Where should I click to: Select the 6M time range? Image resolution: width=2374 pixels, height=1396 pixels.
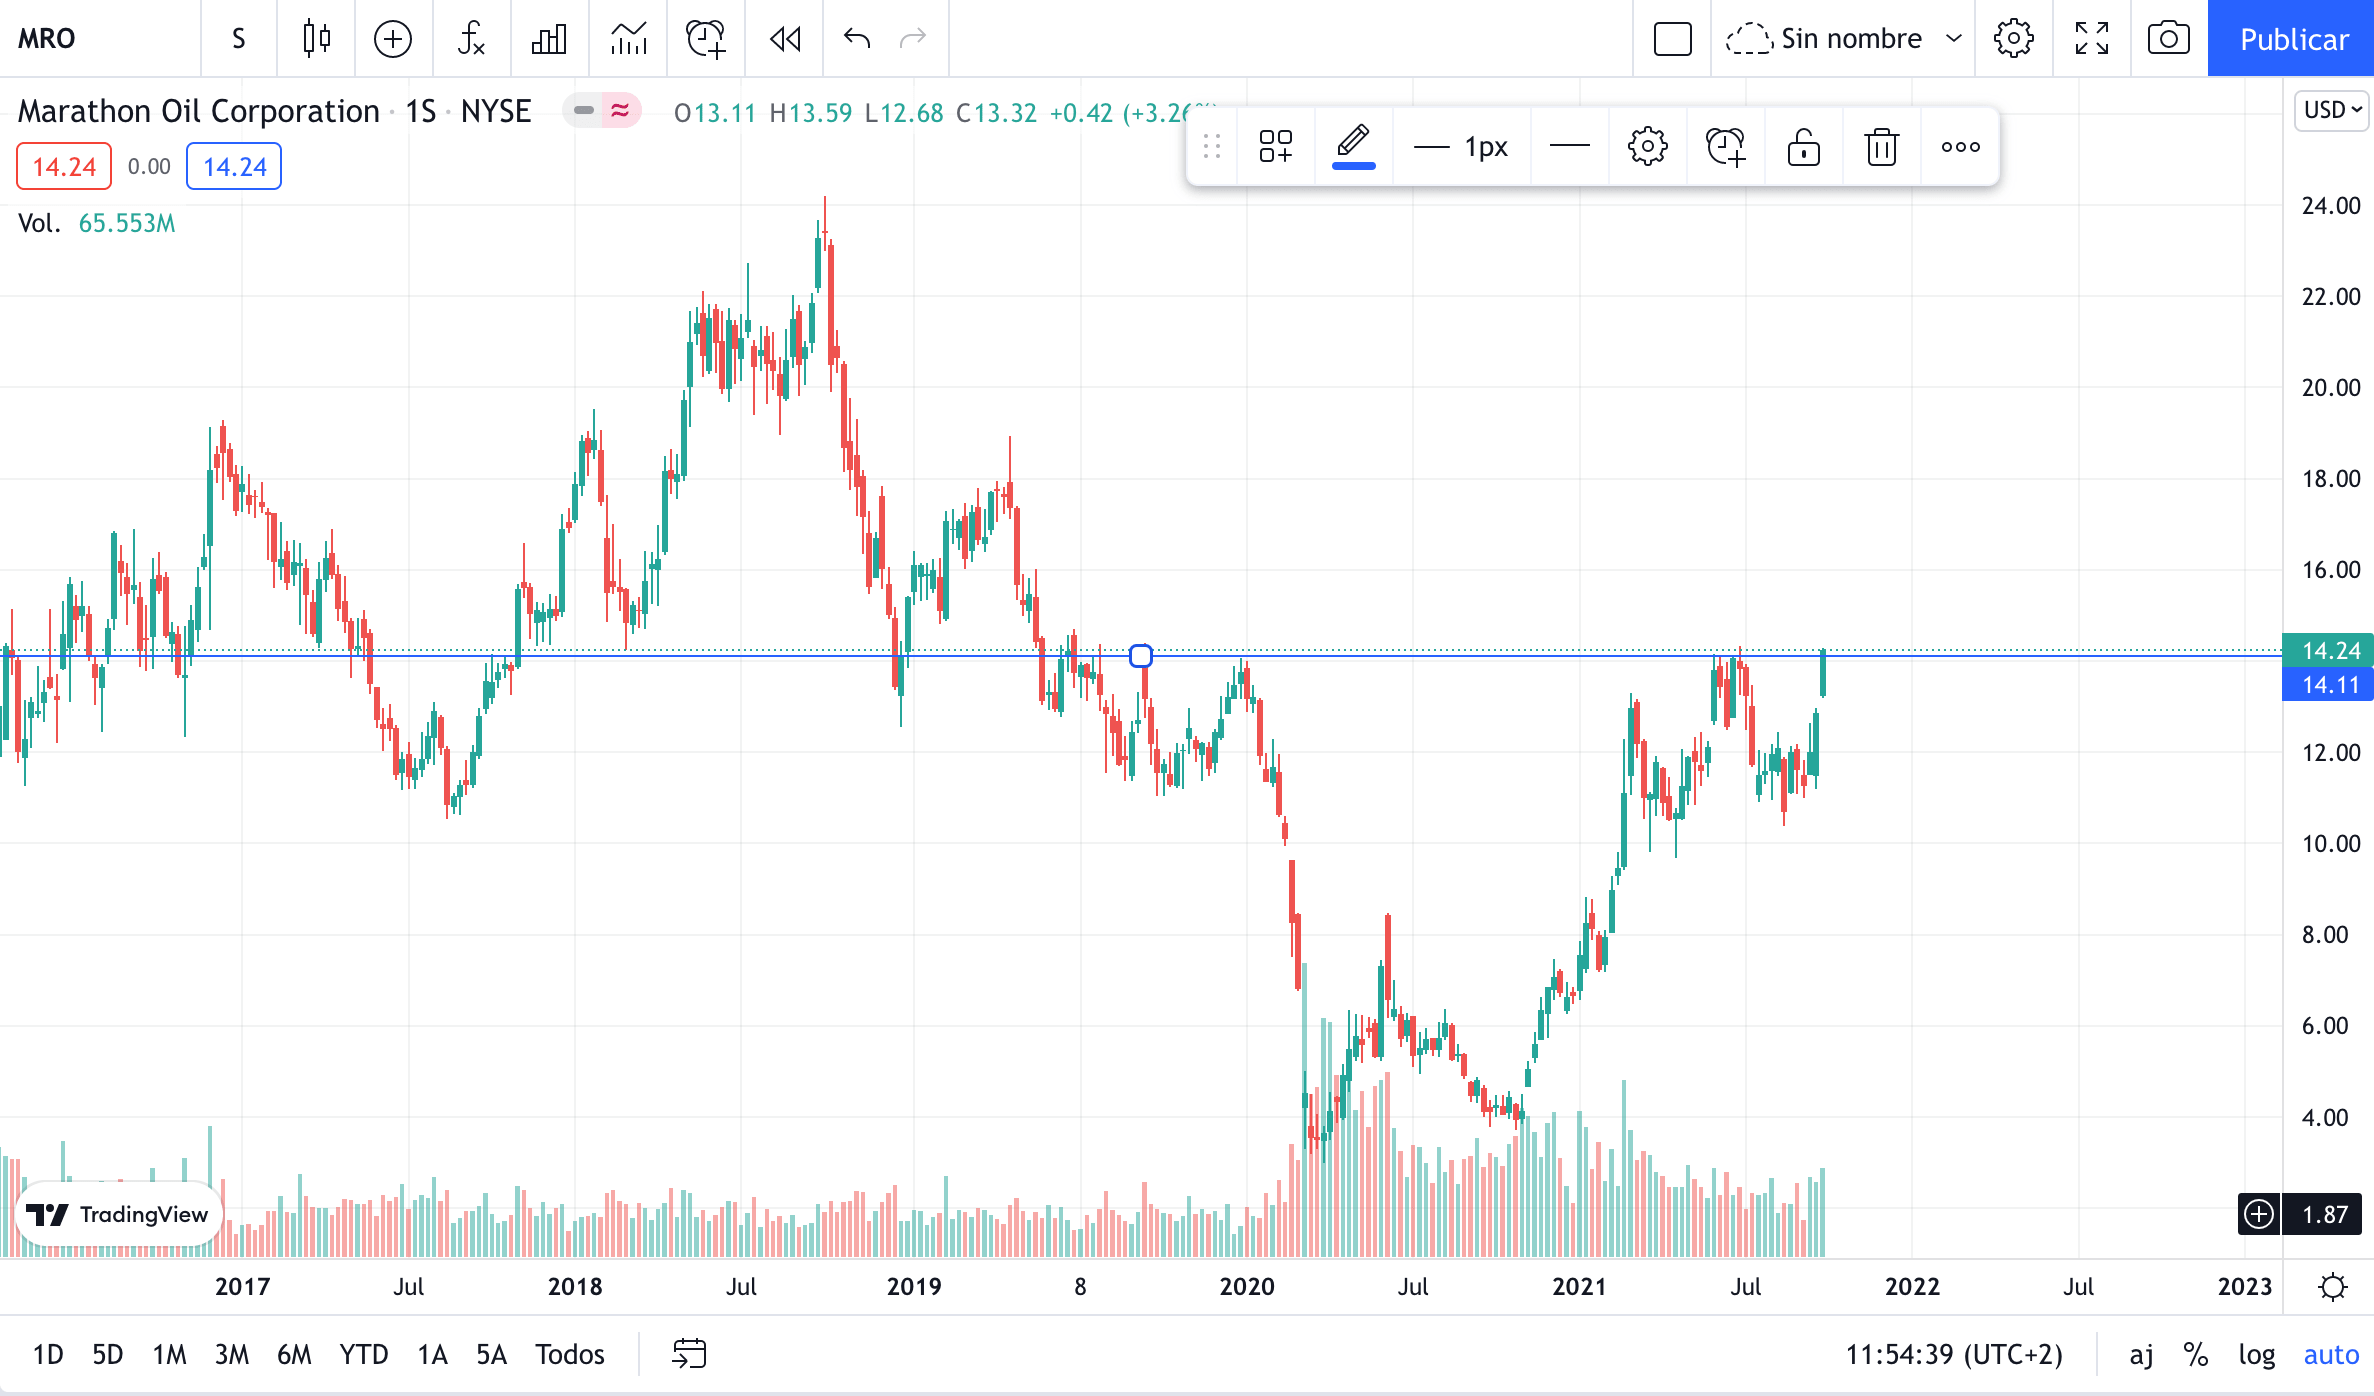(294, 1354)
